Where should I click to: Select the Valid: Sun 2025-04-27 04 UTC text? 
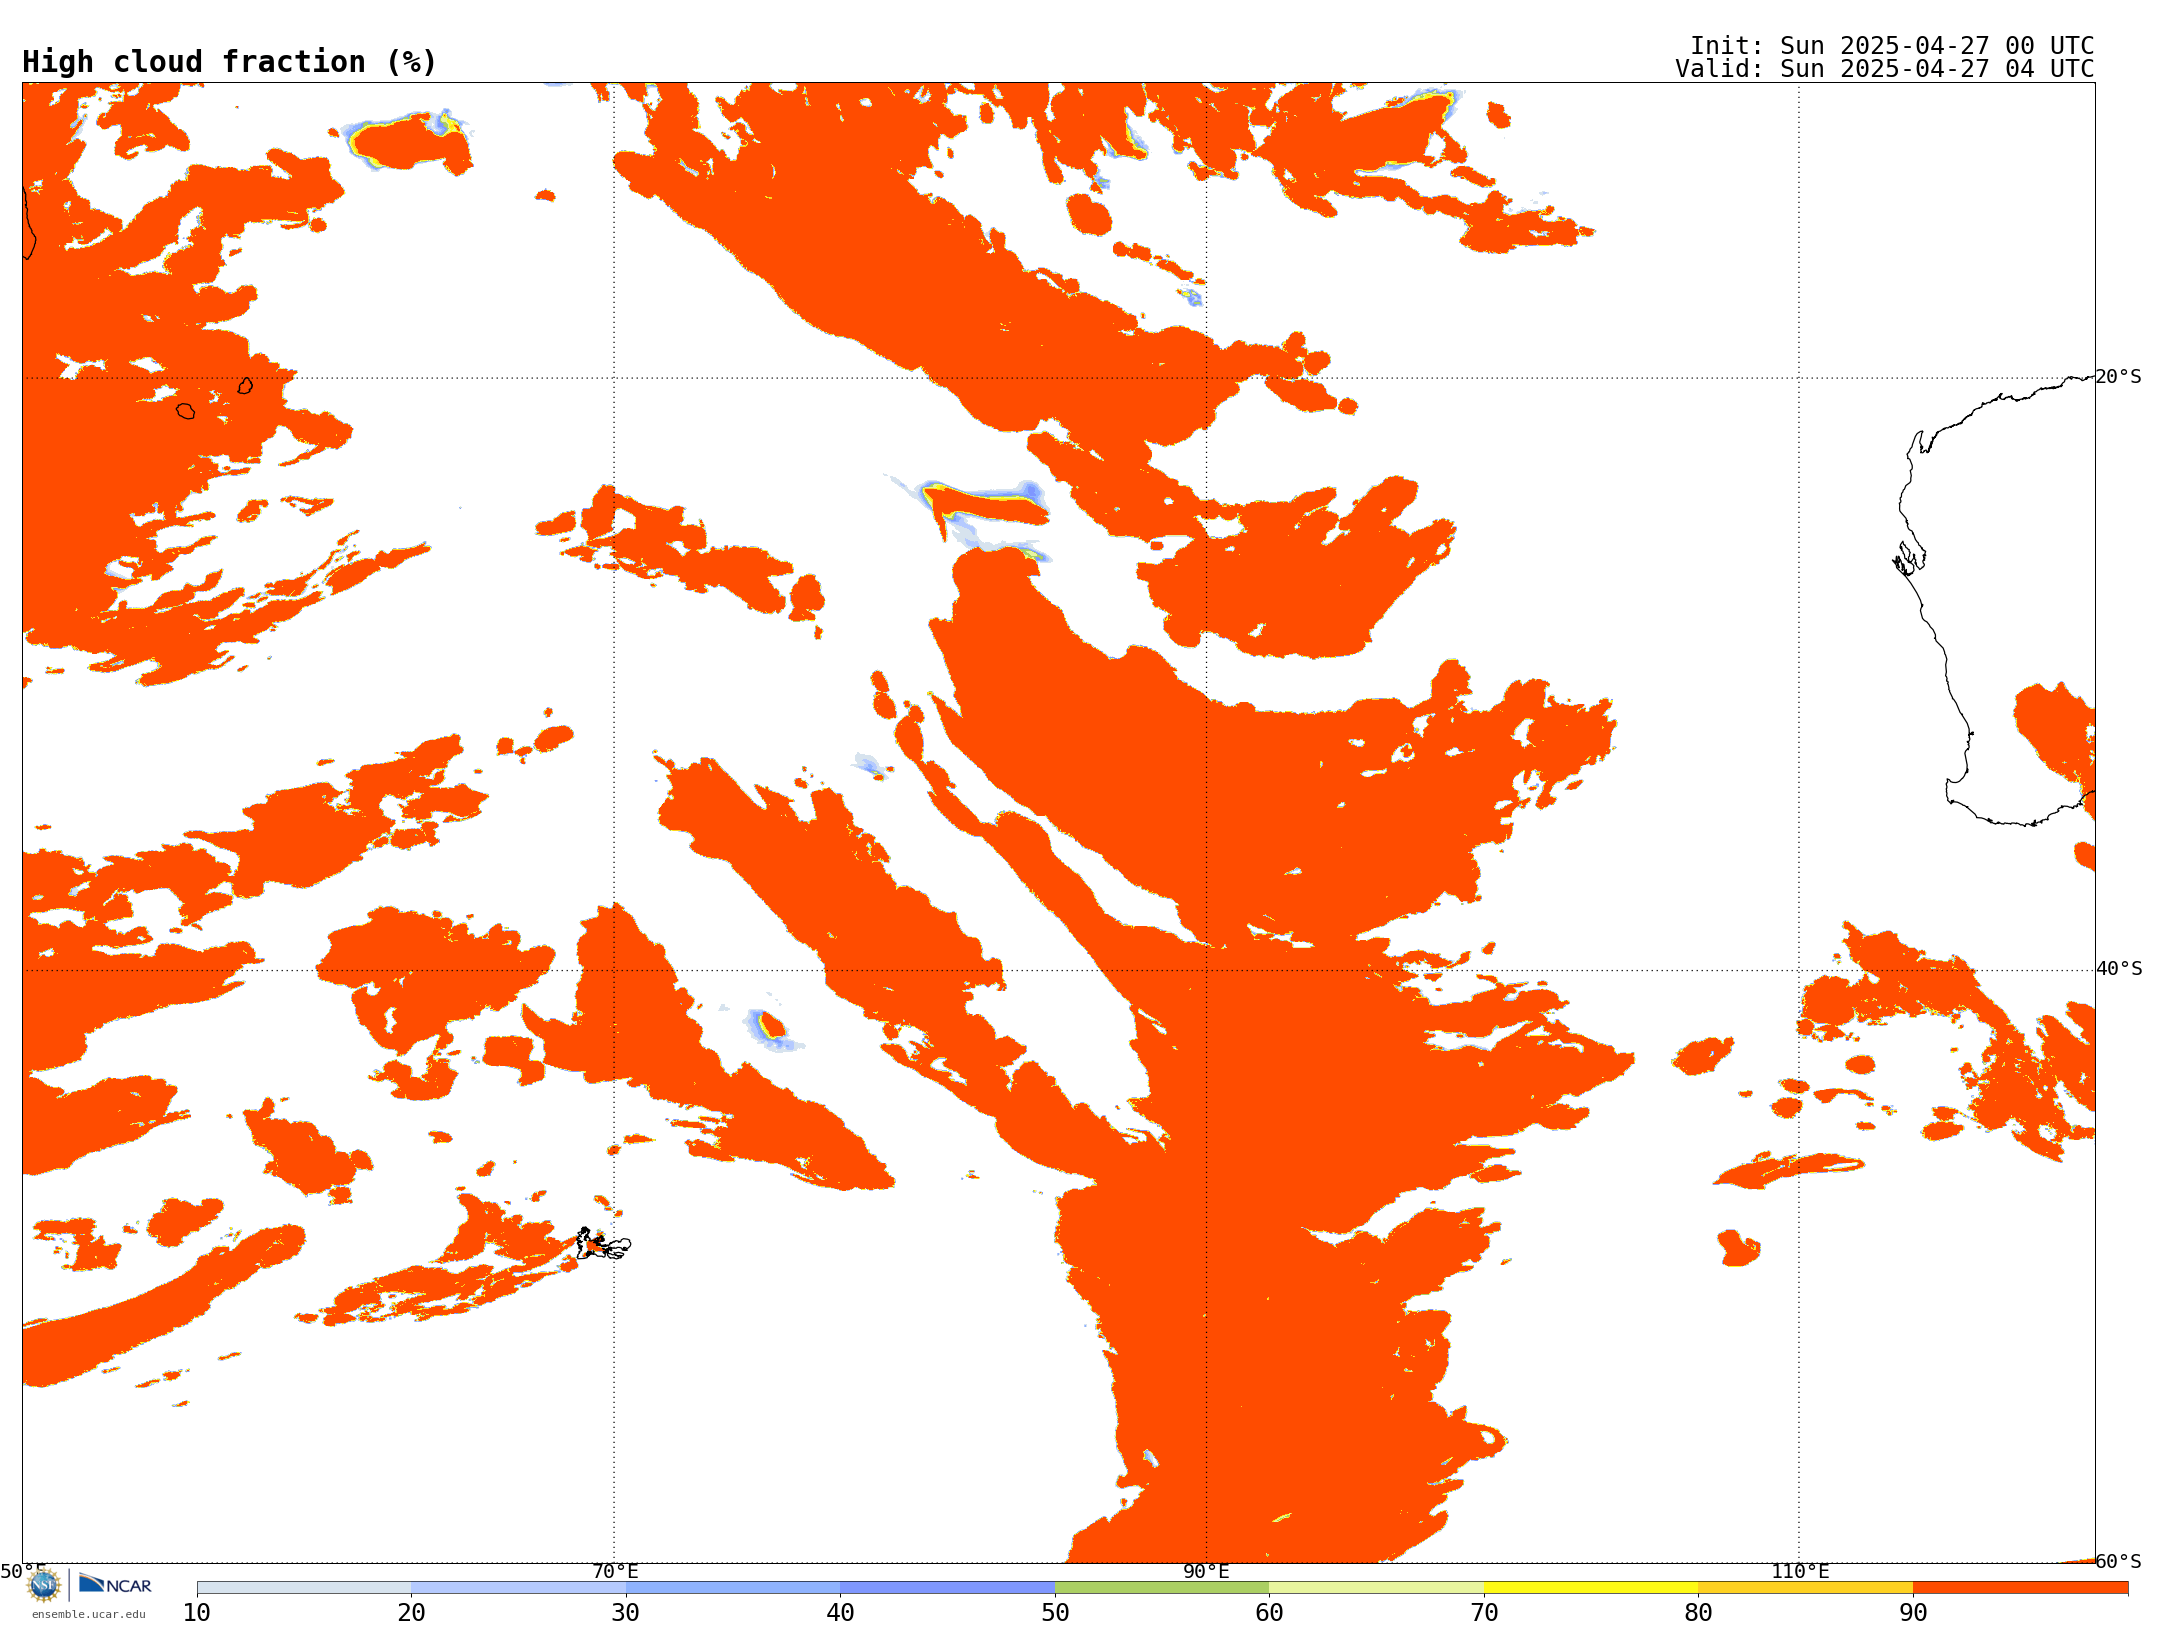coord(1884,69)
